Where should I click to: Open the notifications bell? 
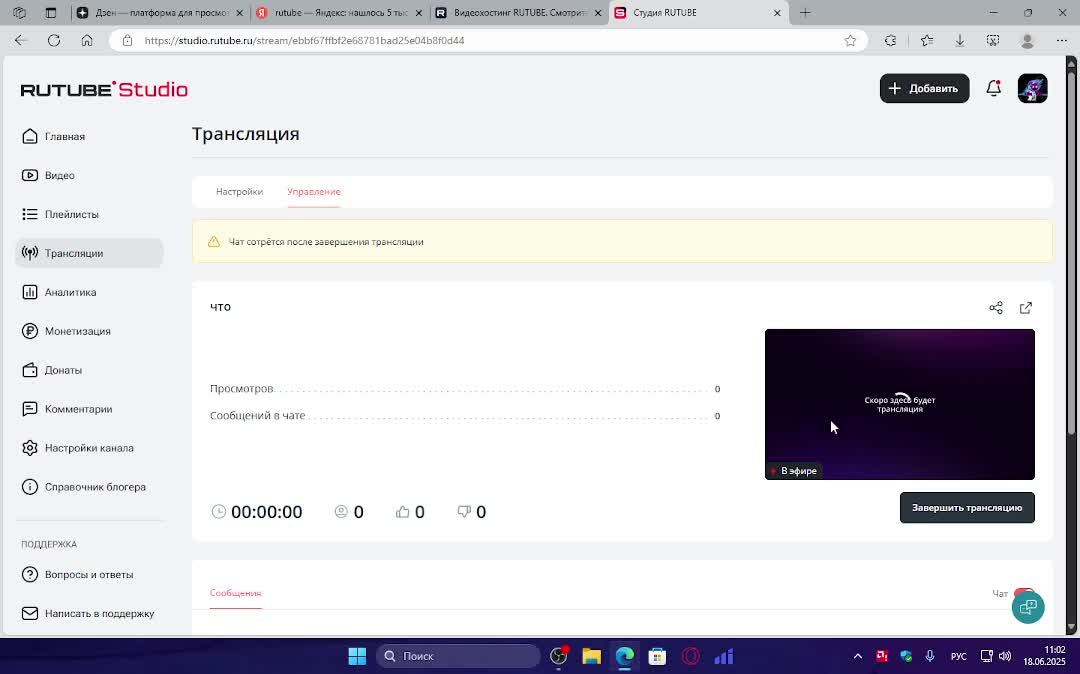(x=993, y=88)
